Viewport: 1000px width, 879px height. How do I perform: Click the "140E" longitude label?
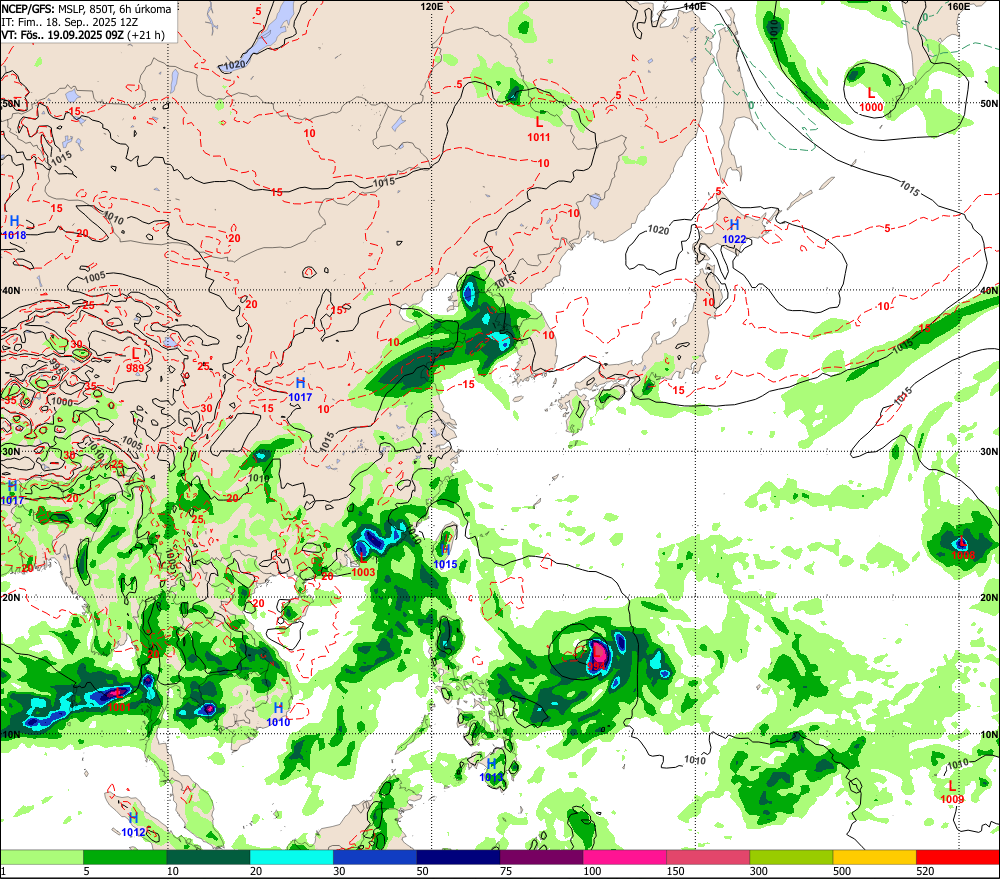point(694,6)
